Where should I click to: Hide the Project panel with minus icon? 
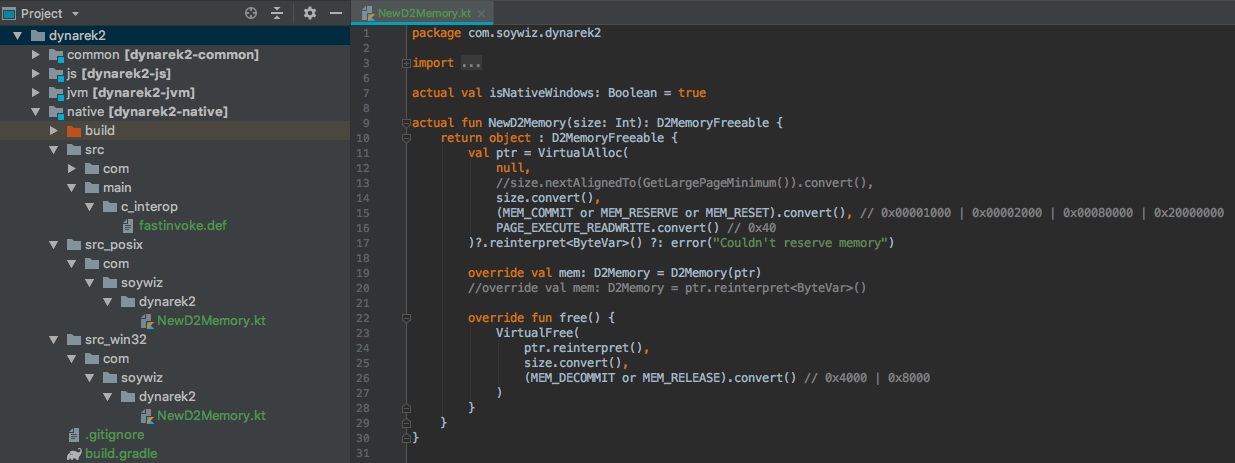point(336,13)
